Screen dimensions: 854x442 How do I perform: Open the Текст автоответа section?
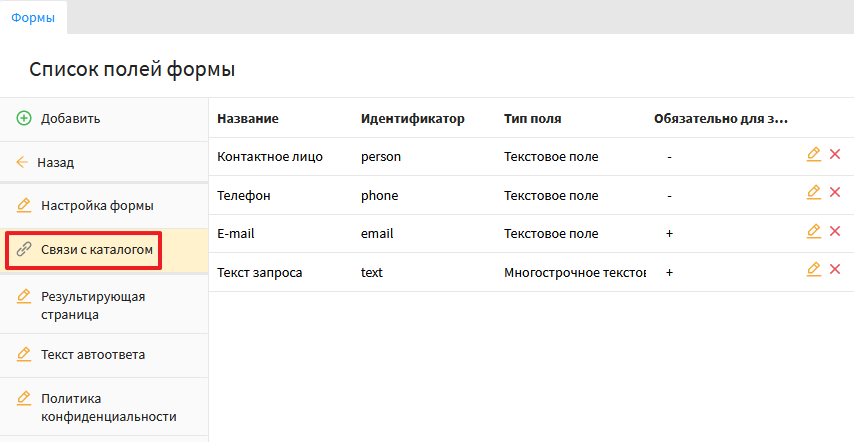(93, 354)
